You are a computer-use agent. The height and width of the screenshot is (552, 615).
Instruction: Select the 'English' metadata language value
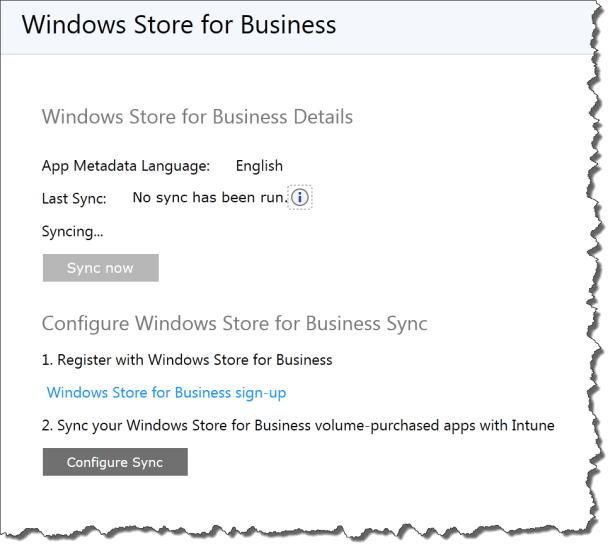[259, 166]
